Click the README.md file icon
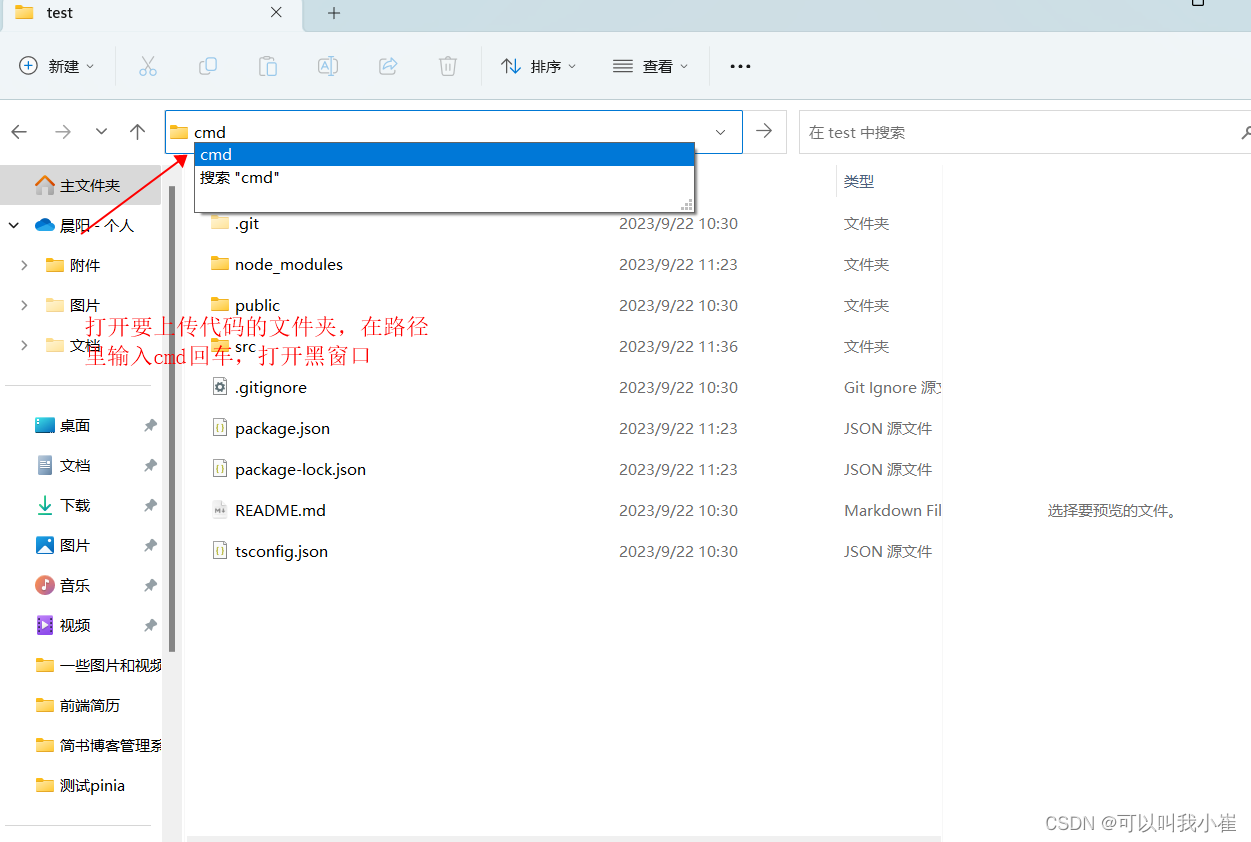Viewport: 1251px width, 842px height. (x=220, y=510)
